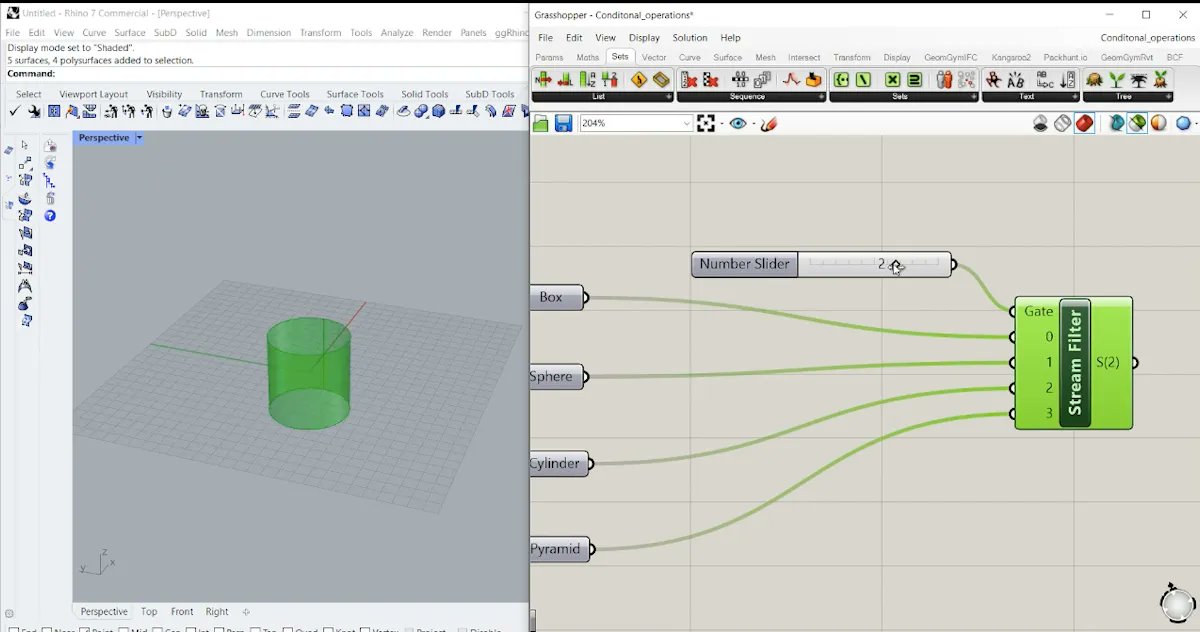Viewport: 1200px width, 632px height.
Task: Toggle Grasshopper preview with the eye icon
Action: tap(738, 123)
